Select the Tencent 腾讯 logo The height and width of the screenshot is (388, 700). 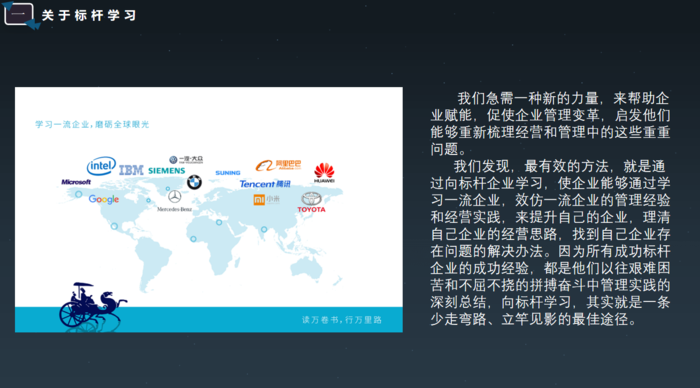[x=265, y=184]
